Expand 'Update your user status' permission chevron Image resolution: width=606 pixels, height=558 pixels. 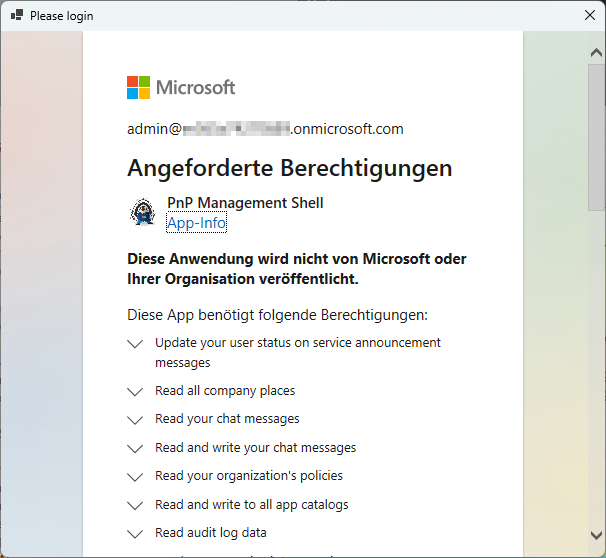pos(136,343)
